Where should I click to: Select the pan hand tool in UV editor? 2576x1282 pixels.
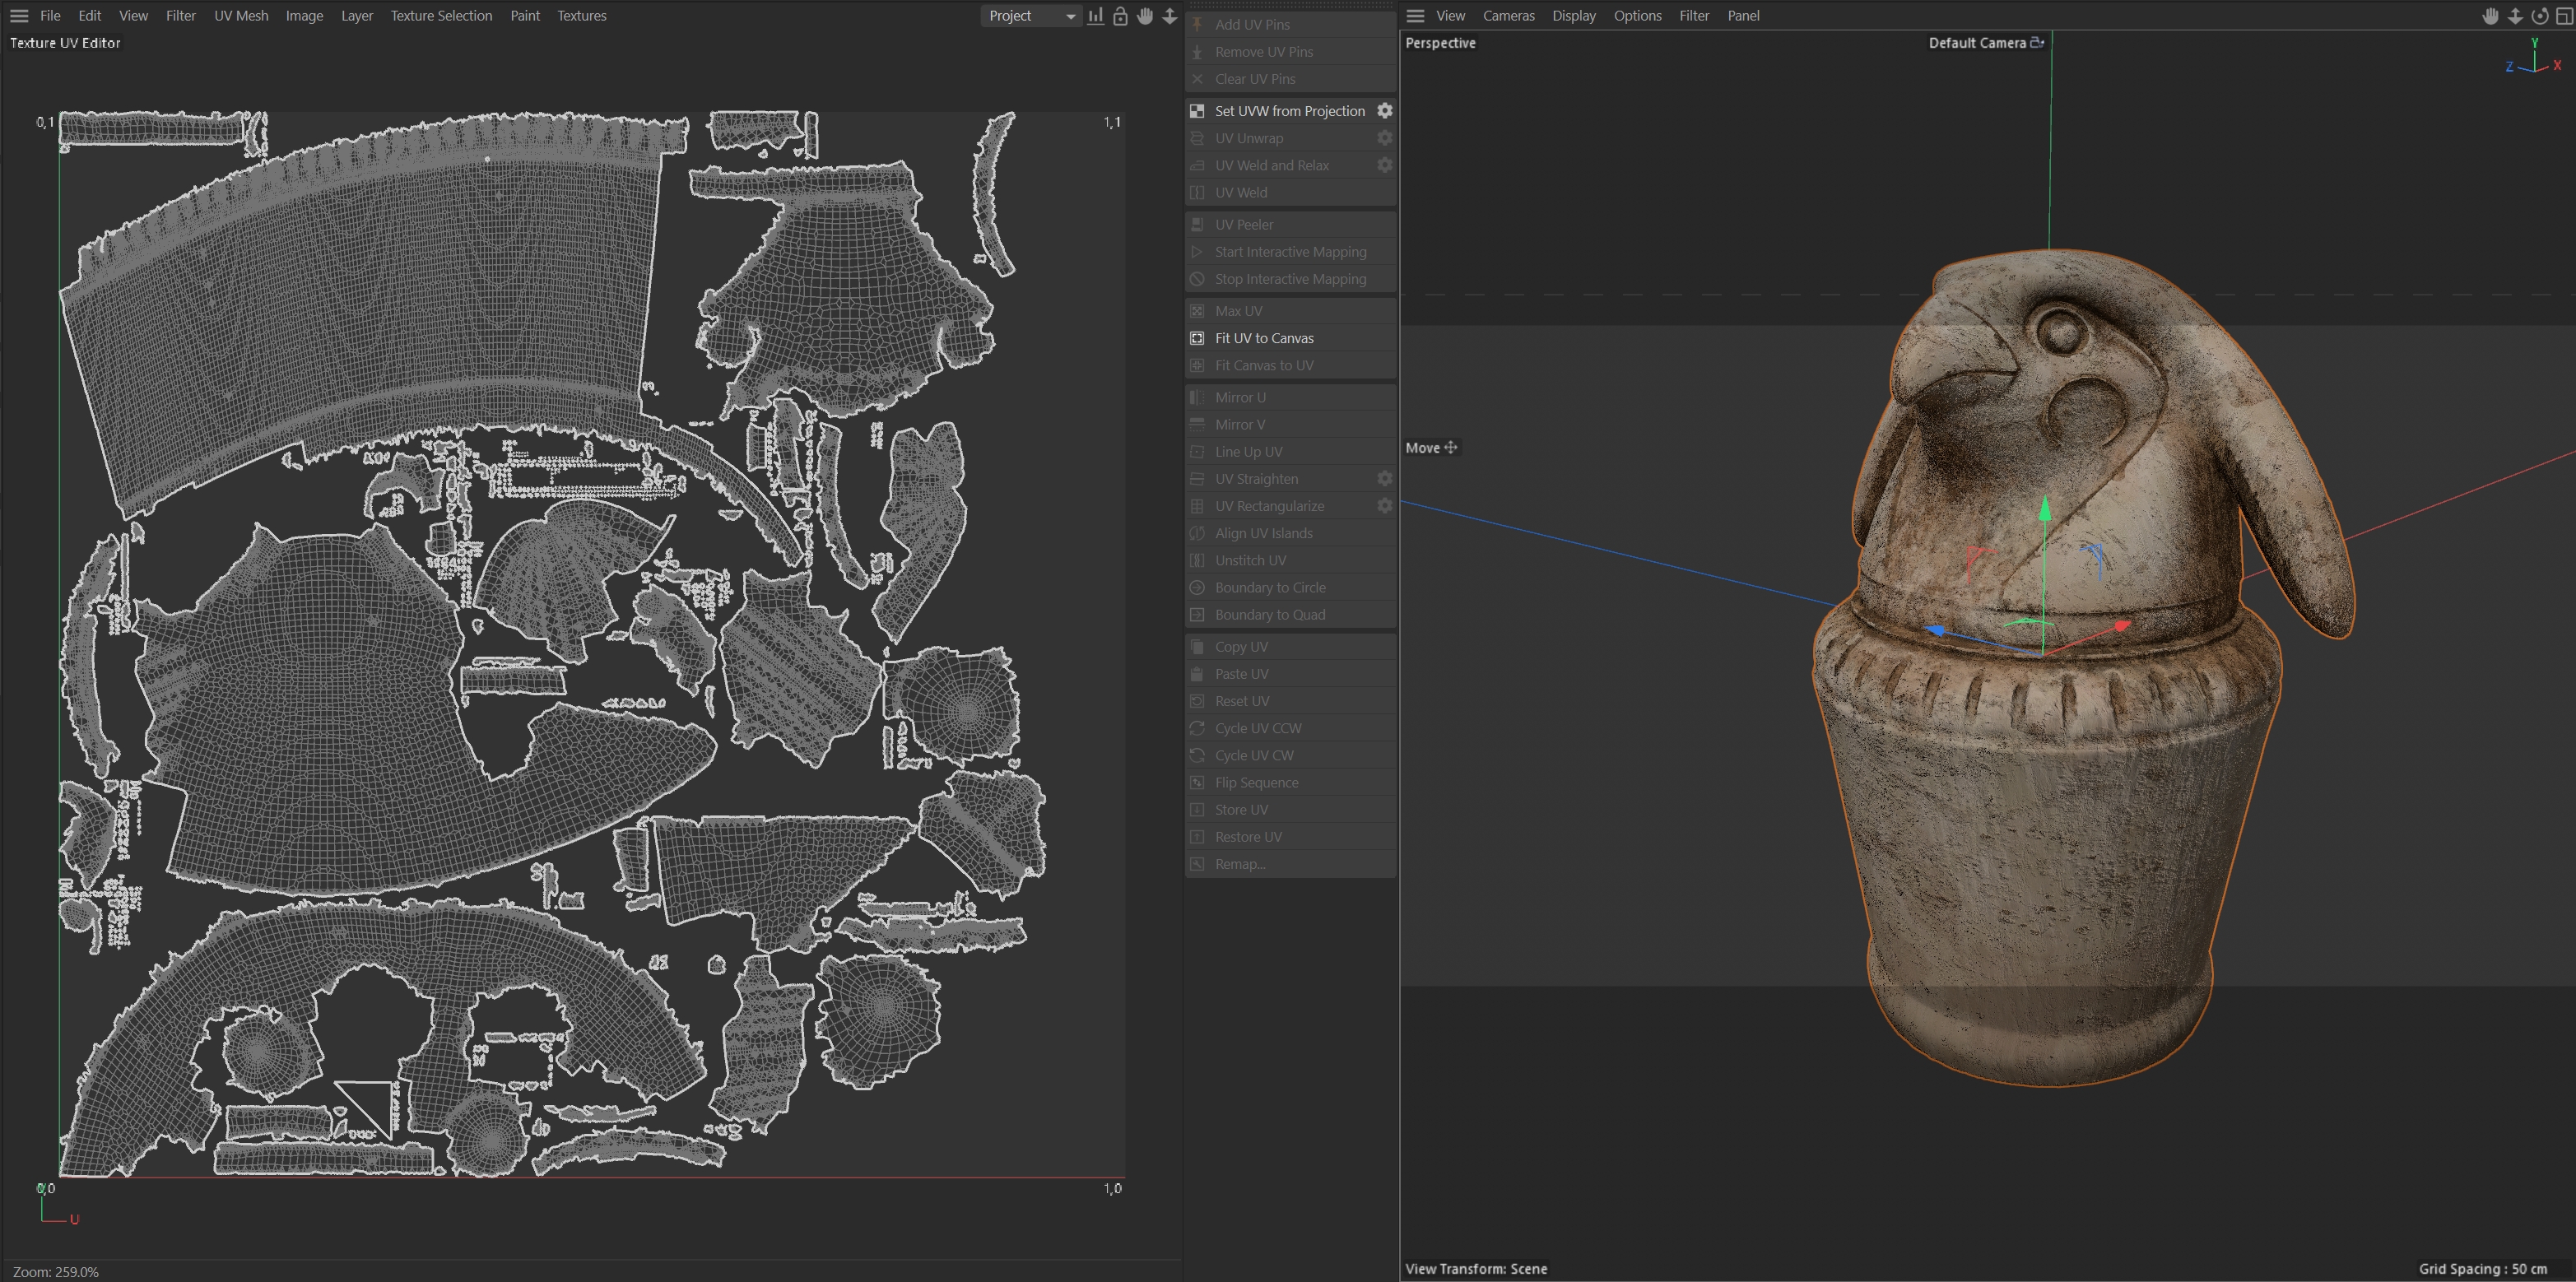[1145, 16]
